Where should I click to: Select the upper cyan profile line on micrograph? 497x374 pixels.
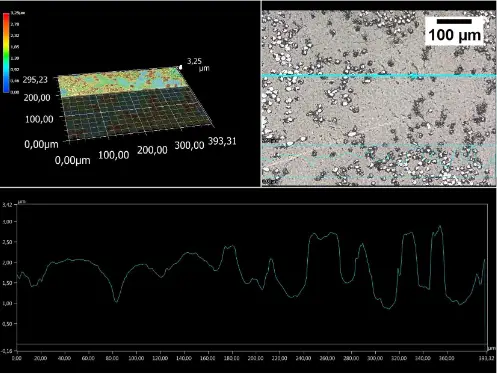379,76
